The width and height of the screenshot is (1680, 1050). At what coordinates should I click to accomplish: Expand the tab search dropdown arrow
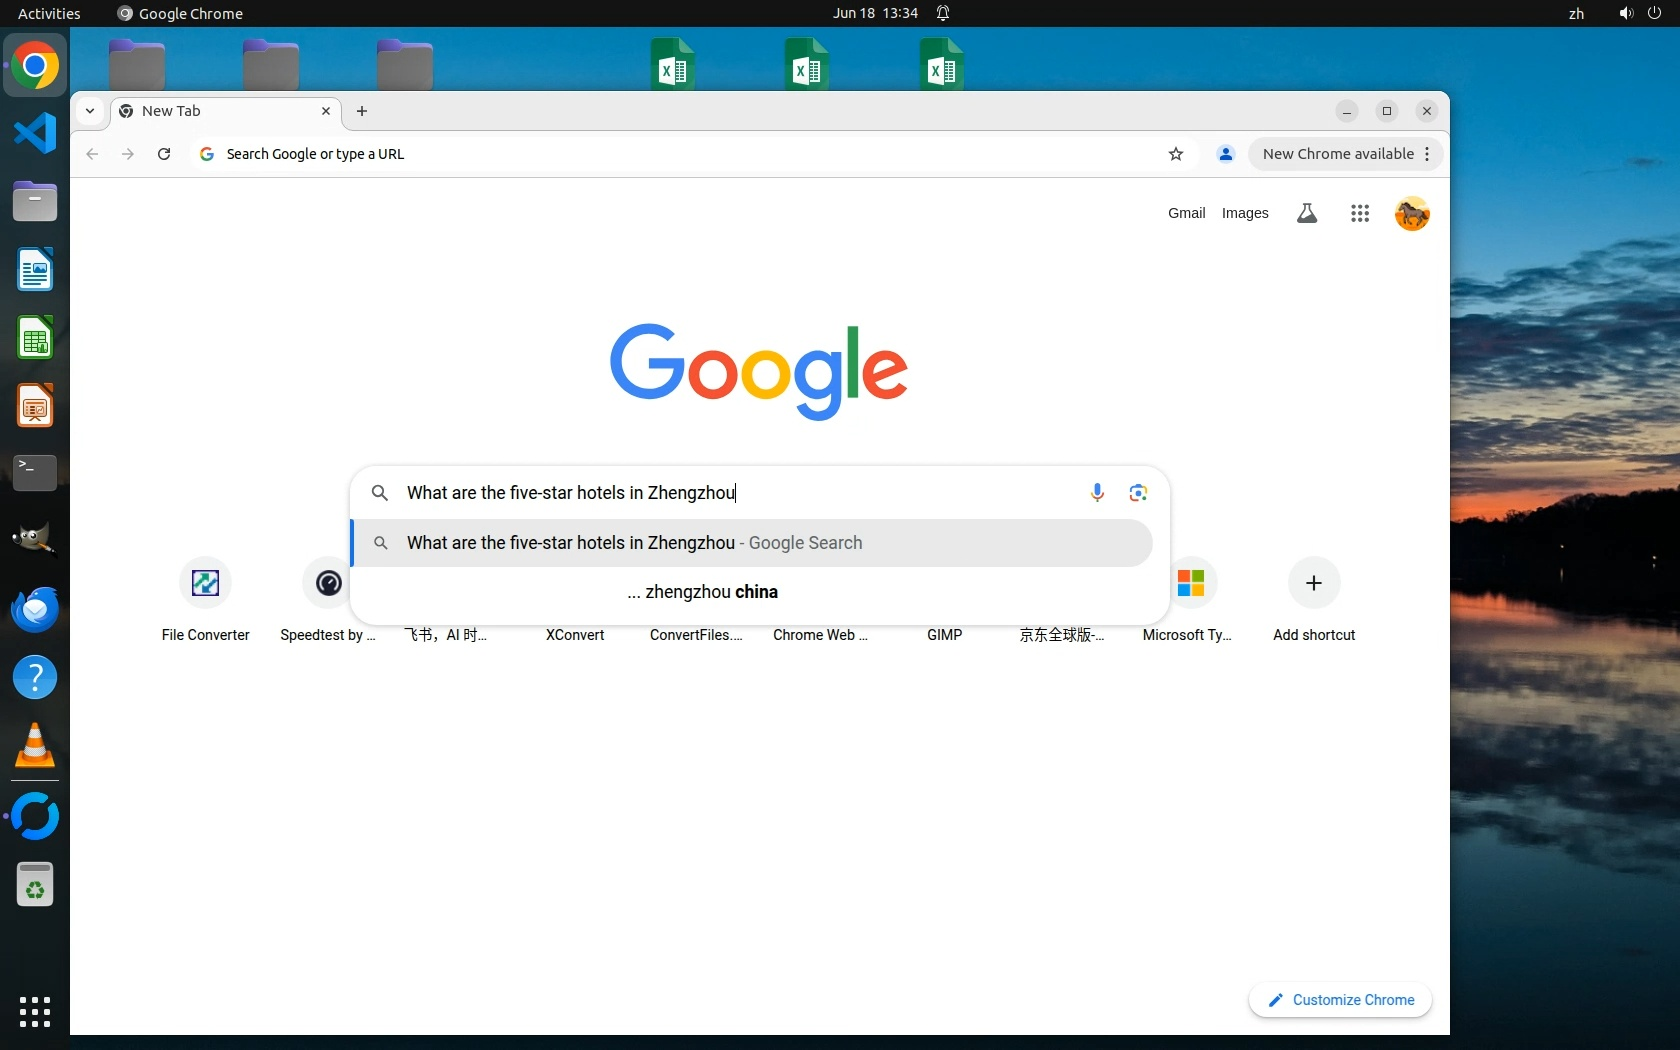point(90,111)
